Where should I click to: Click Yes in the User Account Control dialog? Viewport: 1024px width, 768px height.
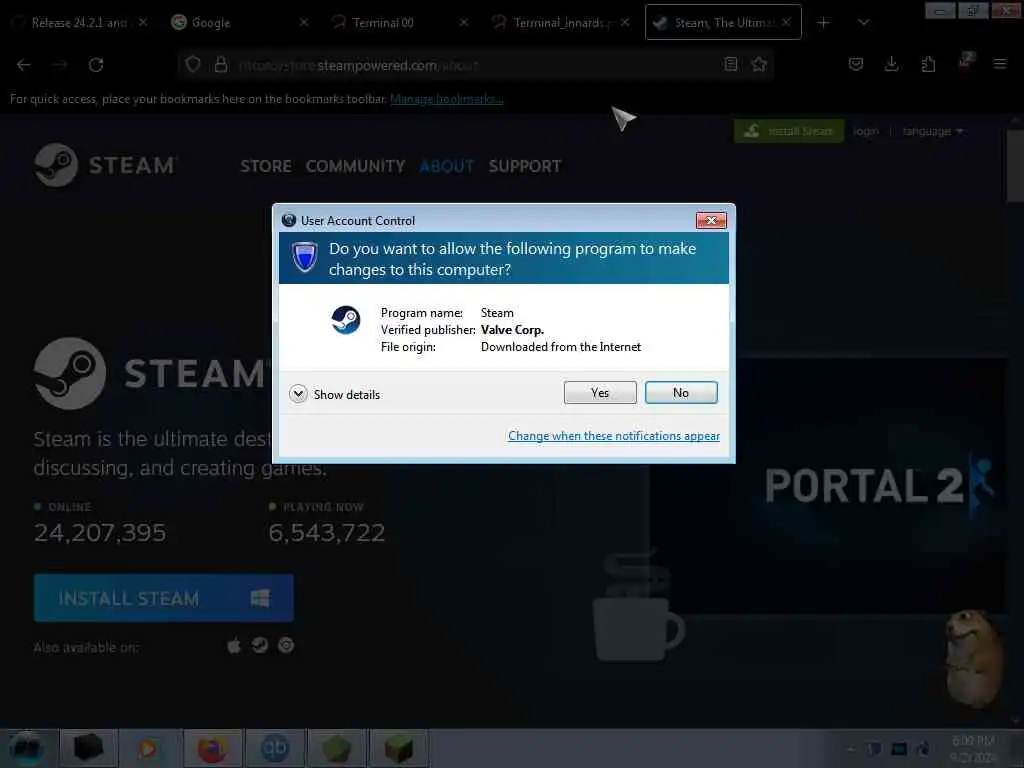point(600,392)
